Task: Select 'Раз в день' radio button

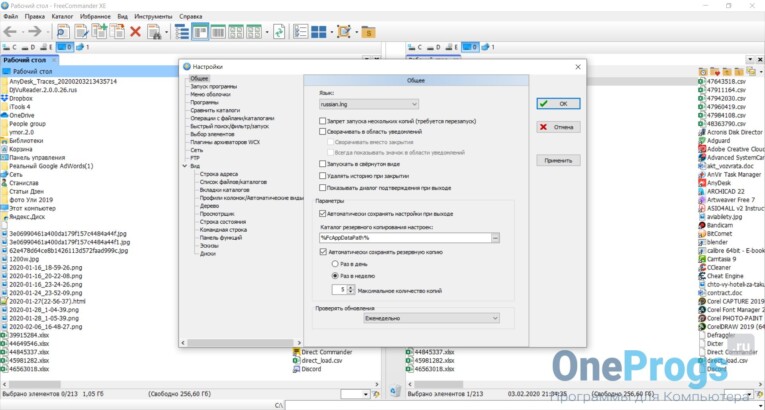Action: point(335,264)
